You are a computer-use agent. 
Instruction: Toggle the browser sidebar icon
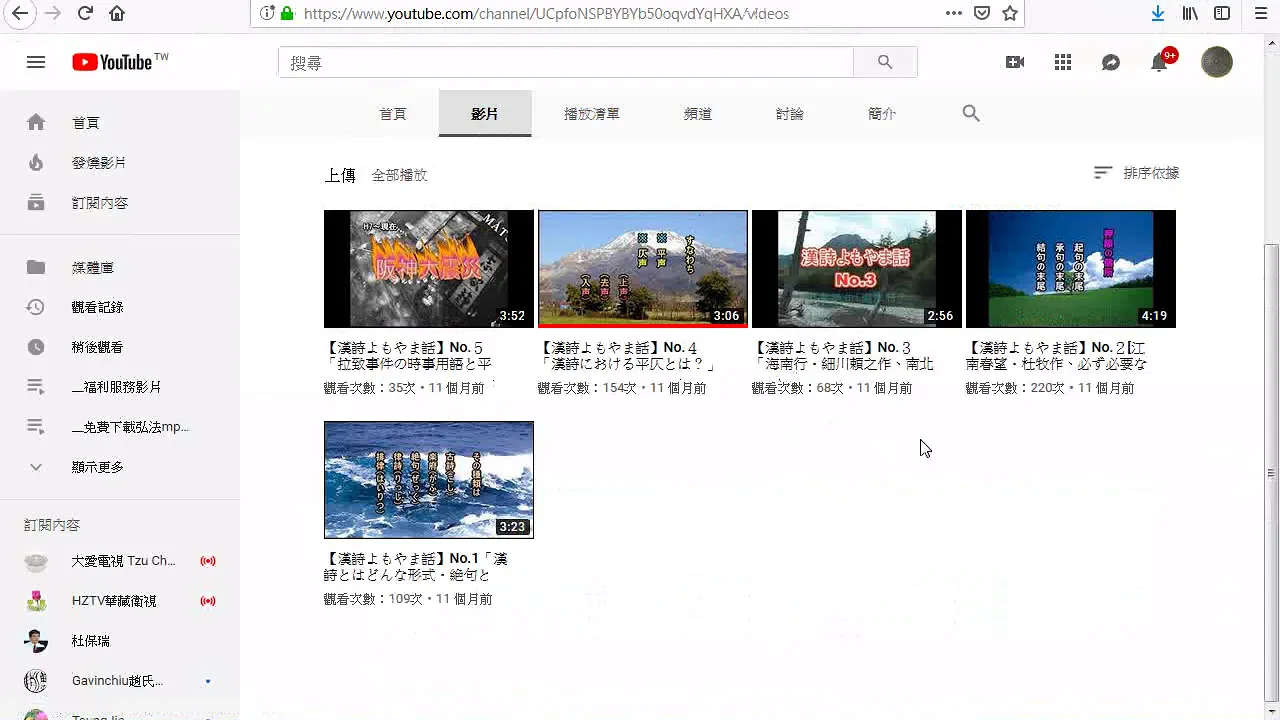pyautogui.click(x=1222, y=13)
